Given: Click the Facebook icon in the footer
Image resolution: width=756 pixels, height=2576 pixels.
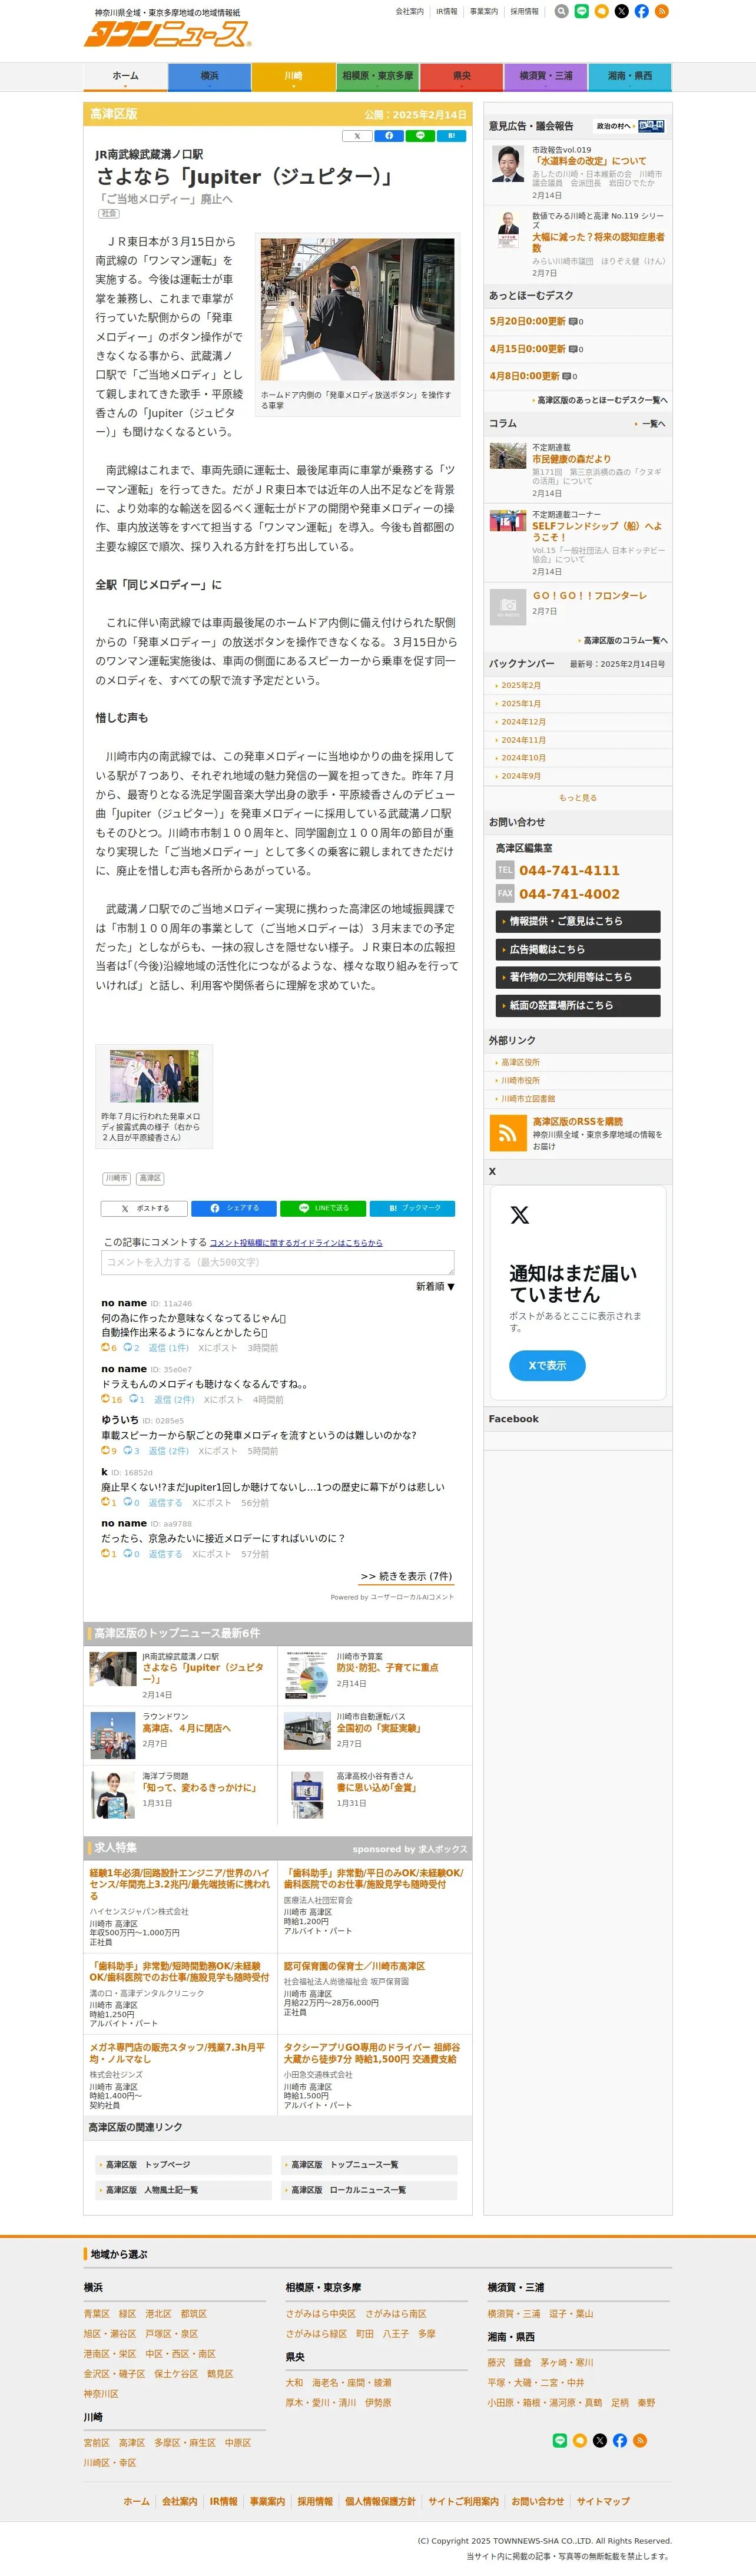Looking at the screenshot, I should pos(620,2441).
